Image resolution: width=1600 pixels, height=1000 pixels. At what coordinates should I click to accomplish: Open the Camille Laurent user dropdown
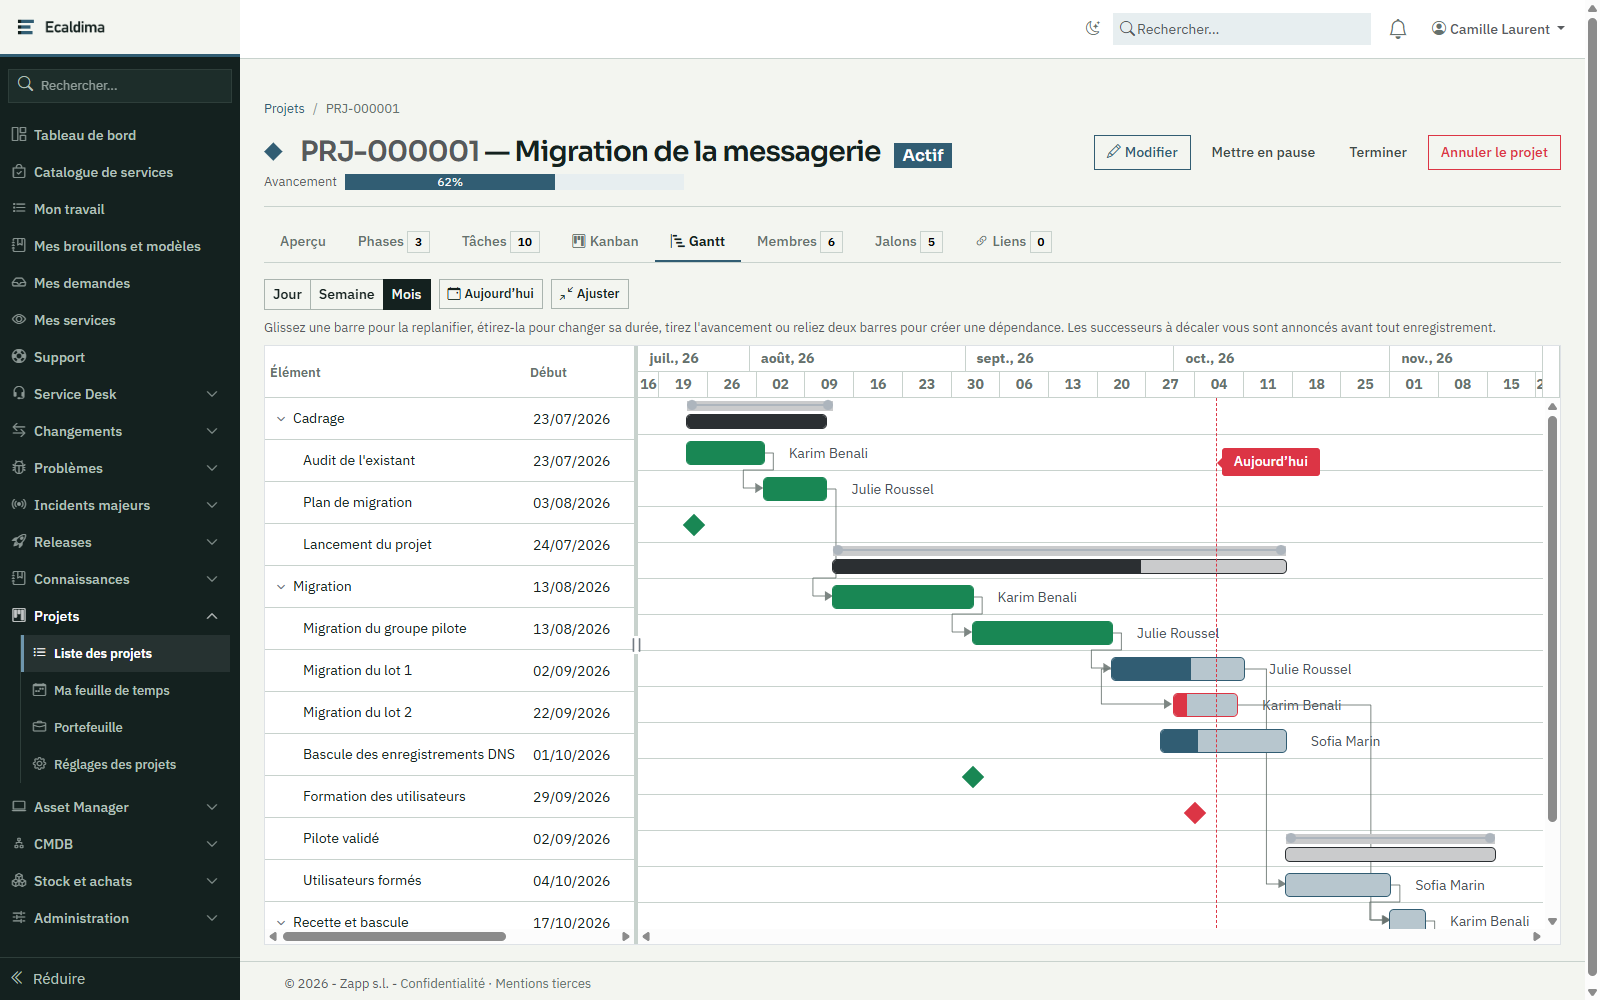click(x=1498, y=29)
